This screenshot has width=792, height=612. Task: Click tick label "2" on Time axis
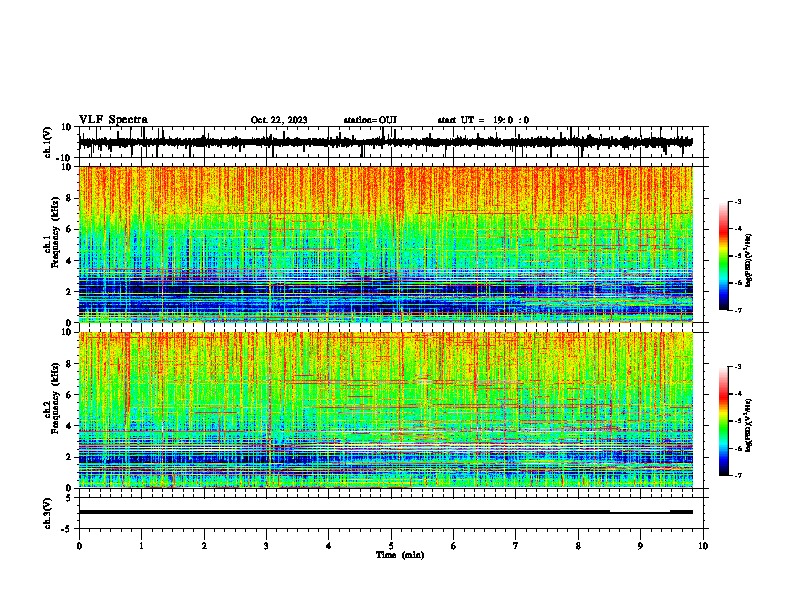click(204, 545)
